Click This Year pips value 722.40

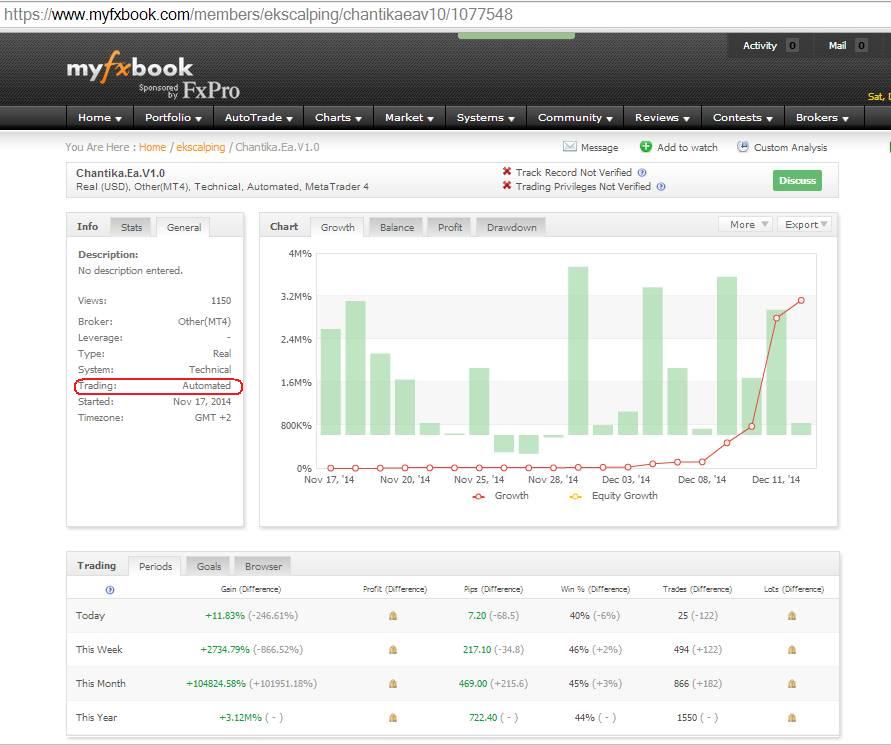[x=483, y=718]
